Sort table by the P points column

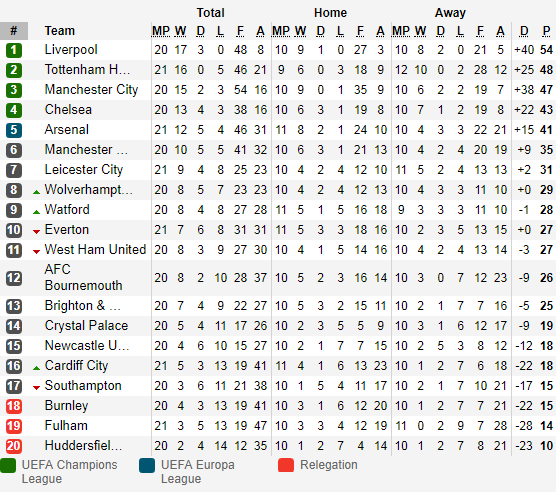[546, 31]
